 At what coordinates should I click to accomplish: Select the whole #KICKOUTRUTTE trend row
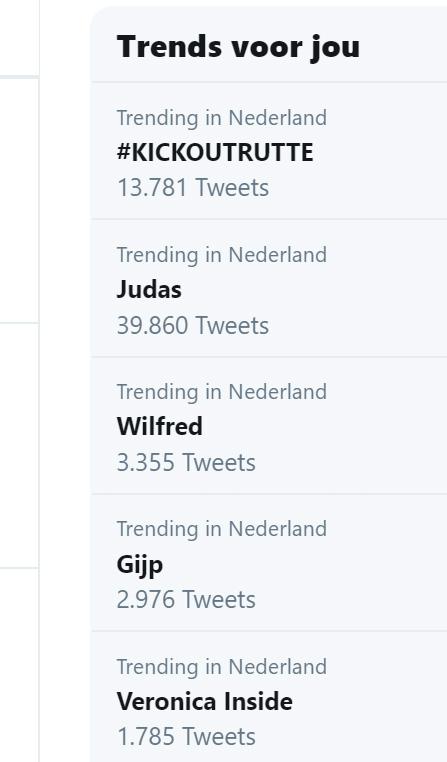pos(269,151)
